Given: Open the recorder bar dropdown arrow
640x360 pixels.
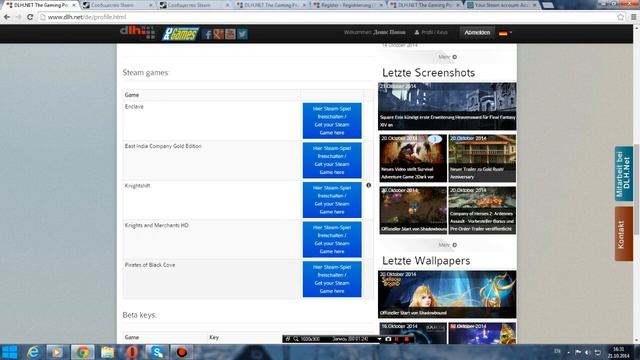Looking at the screenshot, I should coord(379,339).
